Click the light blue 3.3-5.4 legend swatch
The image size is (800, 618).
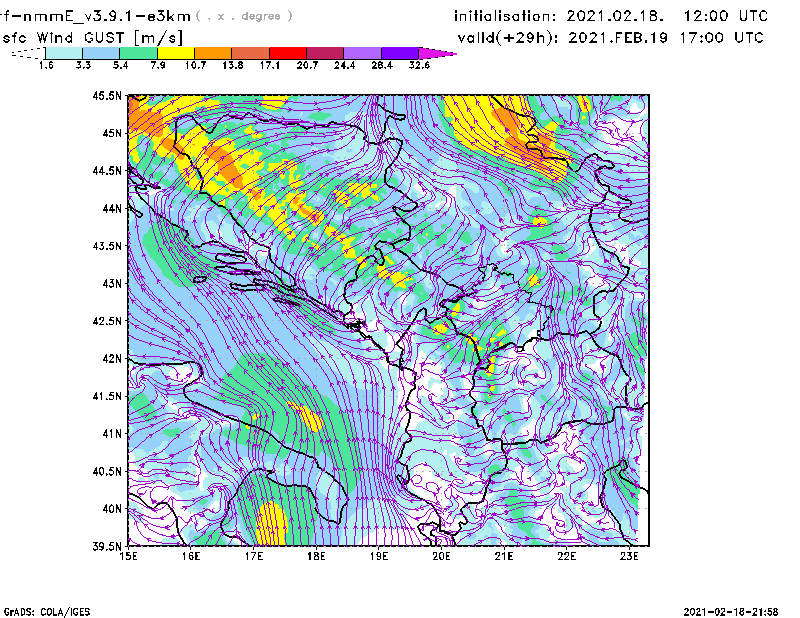[101, 53]
